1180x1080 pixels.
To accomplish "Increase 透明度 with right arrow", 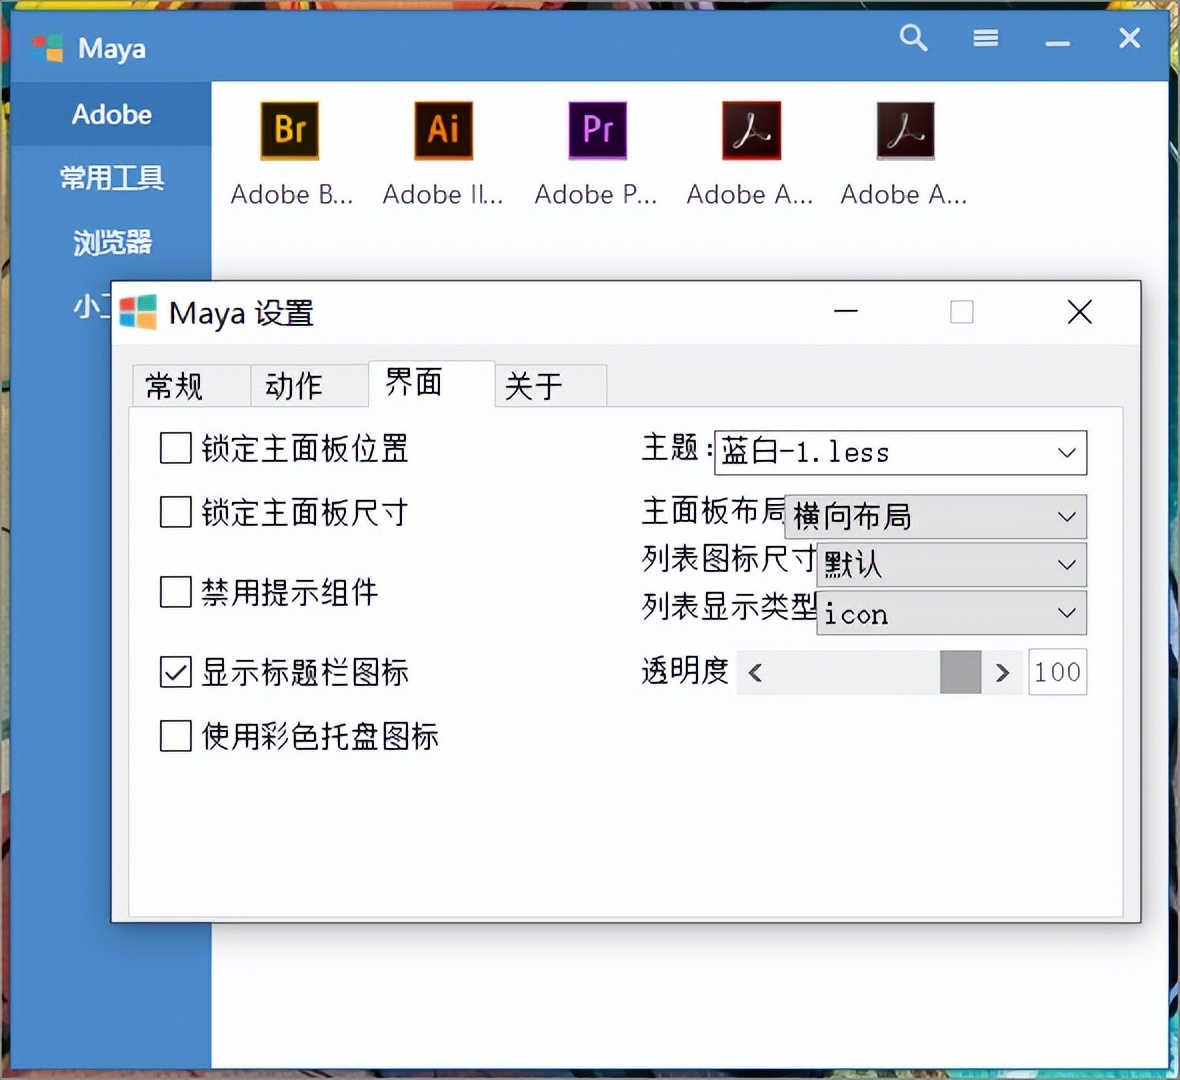I will coord(1002,673).
